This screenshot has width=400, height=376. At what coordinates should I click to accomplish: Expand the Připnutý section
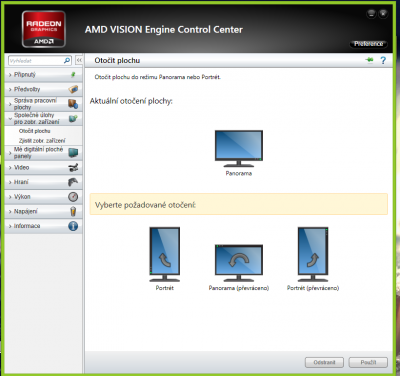44,75
